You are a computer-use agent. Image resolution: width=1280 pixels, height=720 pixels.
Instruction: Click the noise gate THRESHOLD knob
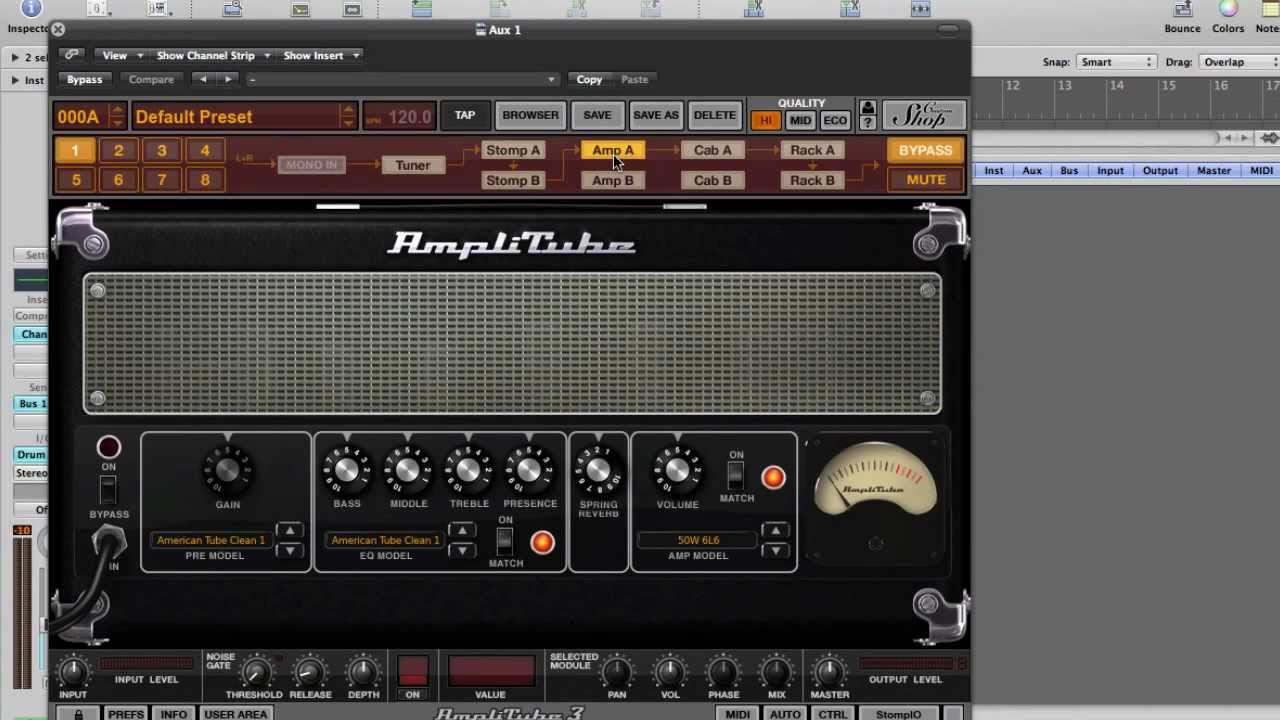(x=255, y=672)
